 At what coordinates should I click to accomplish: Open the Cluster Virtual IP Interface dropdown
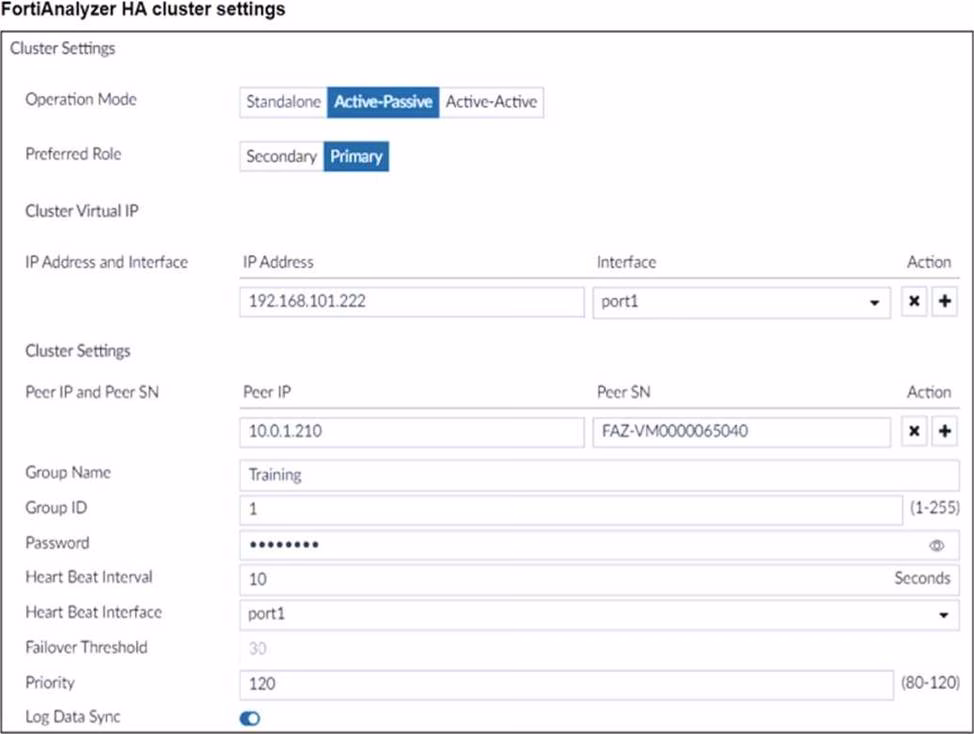coord(740,302)
